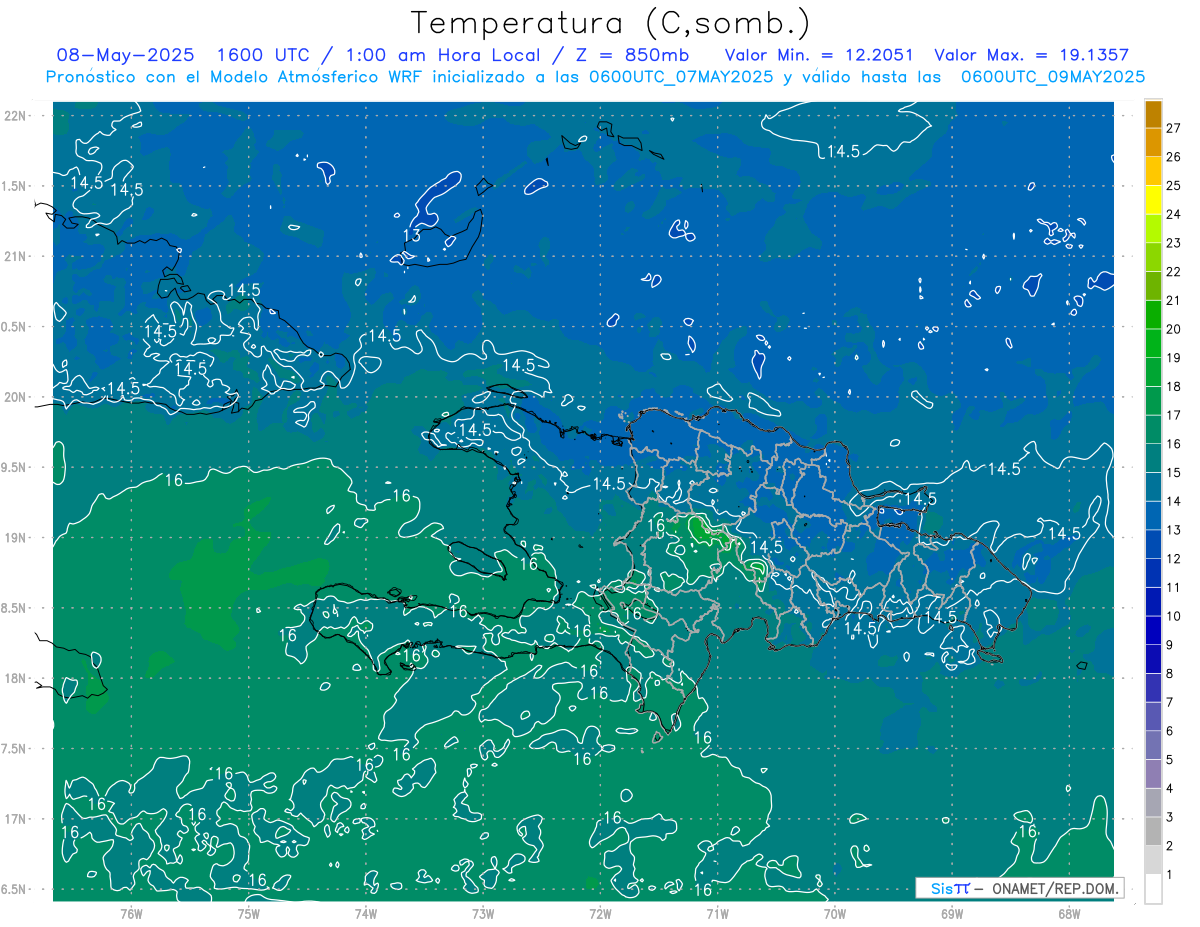
Task: Select the date "08-May-2025" in header
Action: [126, 55]
